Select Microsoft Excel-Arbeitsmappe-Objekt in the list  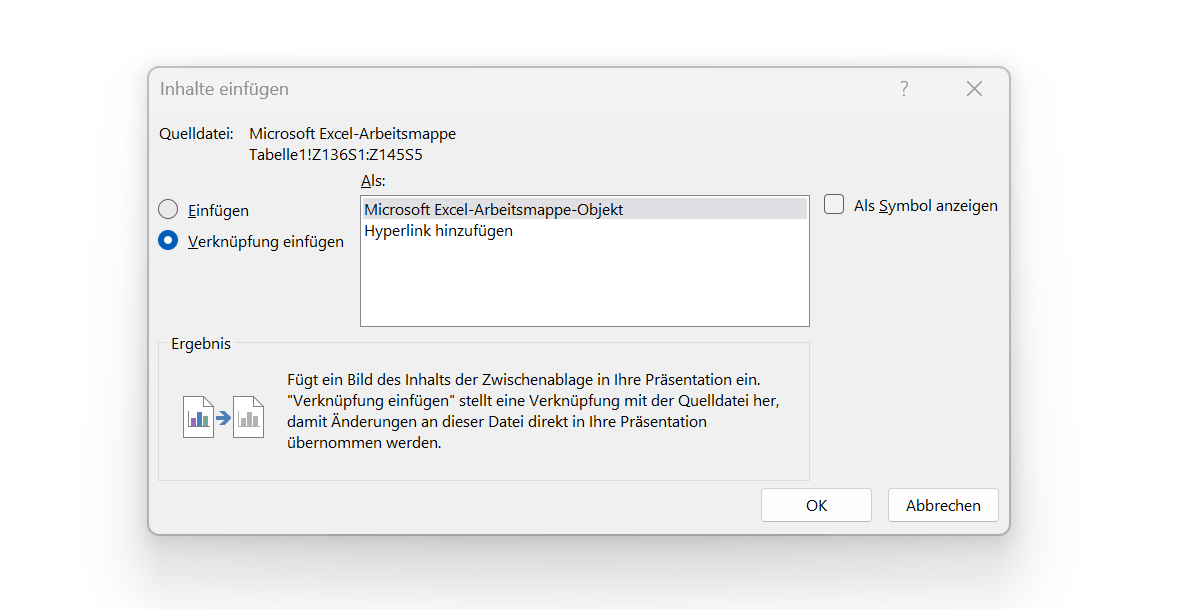click(x=584, y=209)
